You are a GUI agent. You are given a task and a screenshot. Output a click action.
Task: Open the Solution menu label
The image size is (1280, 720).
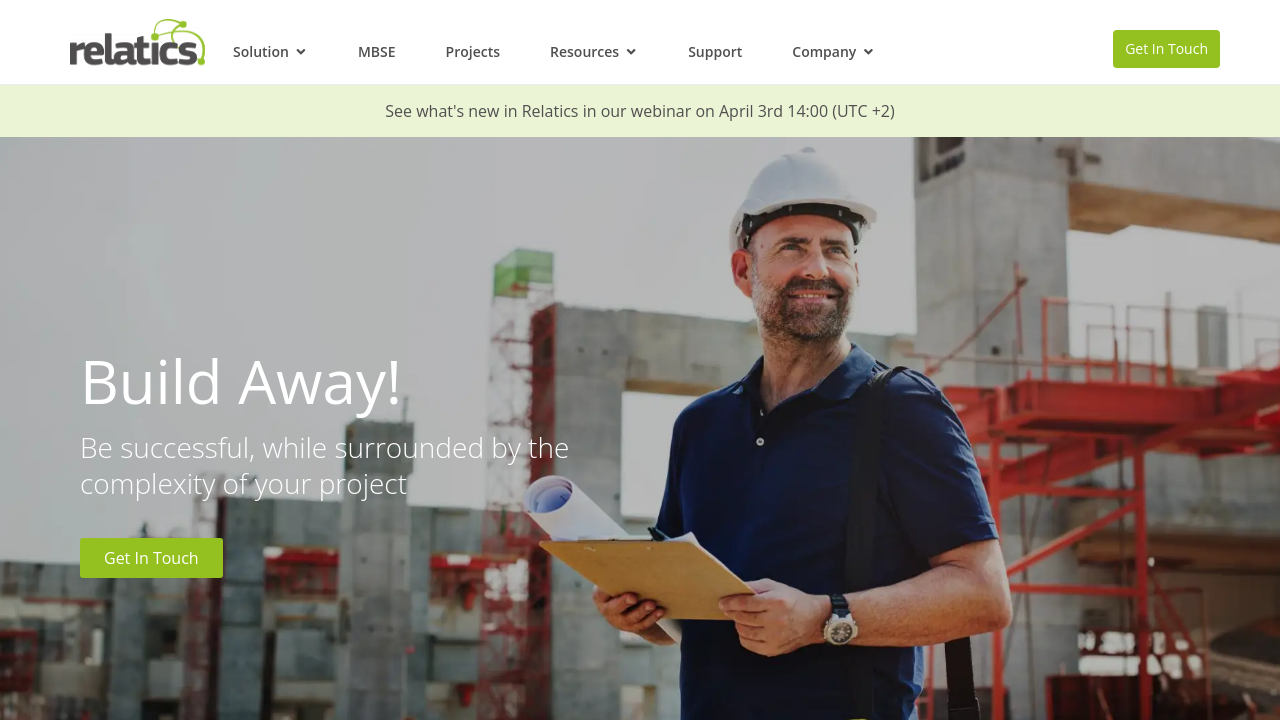click(x=261, y=52)
